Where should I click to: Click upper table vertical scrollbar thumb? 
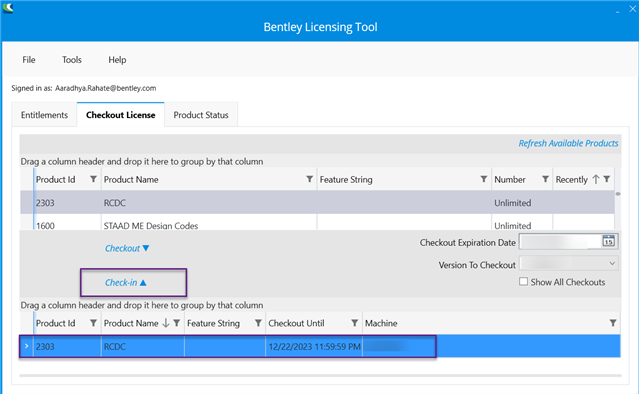click(618, 194)
